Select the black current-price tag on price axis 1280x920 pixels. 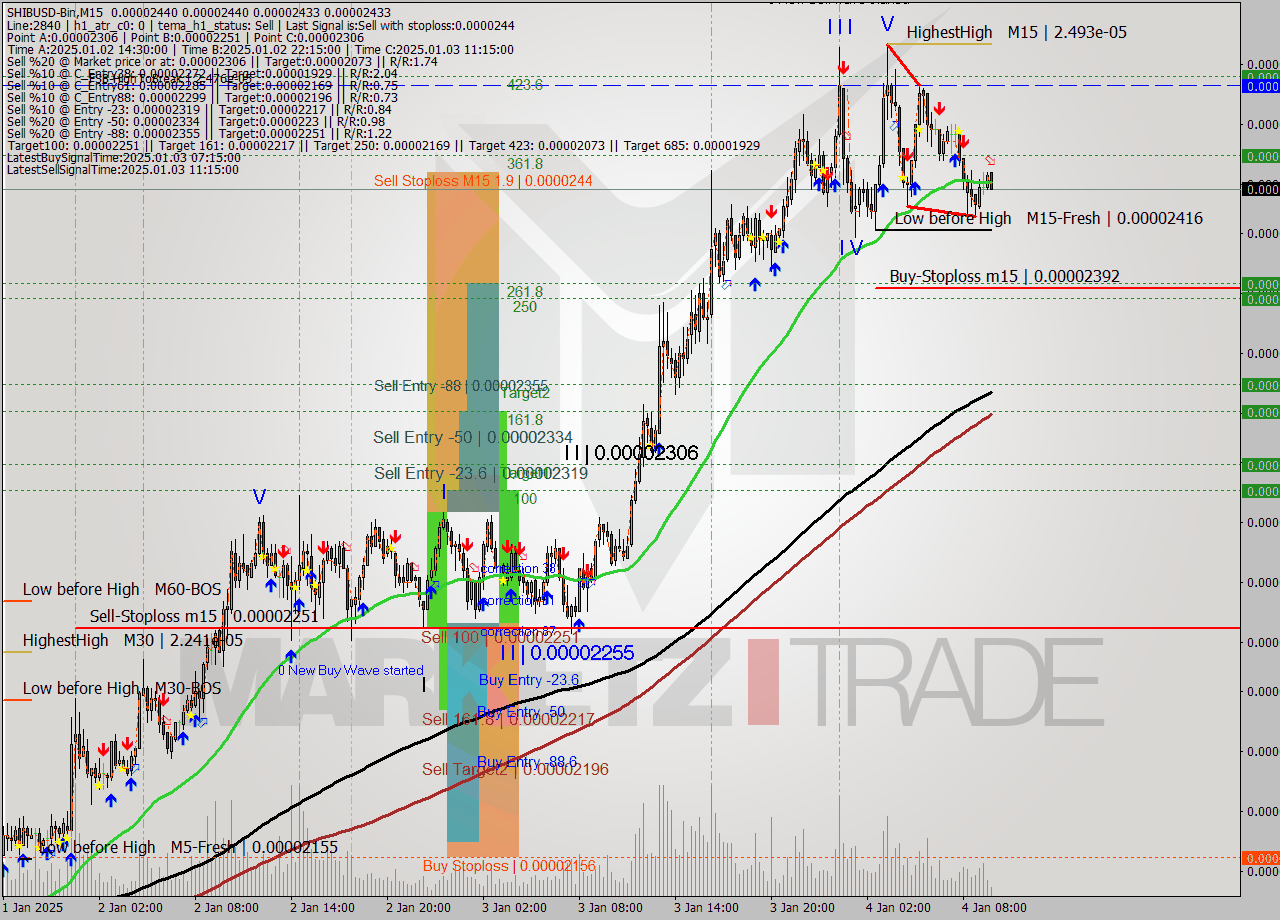1260,188
